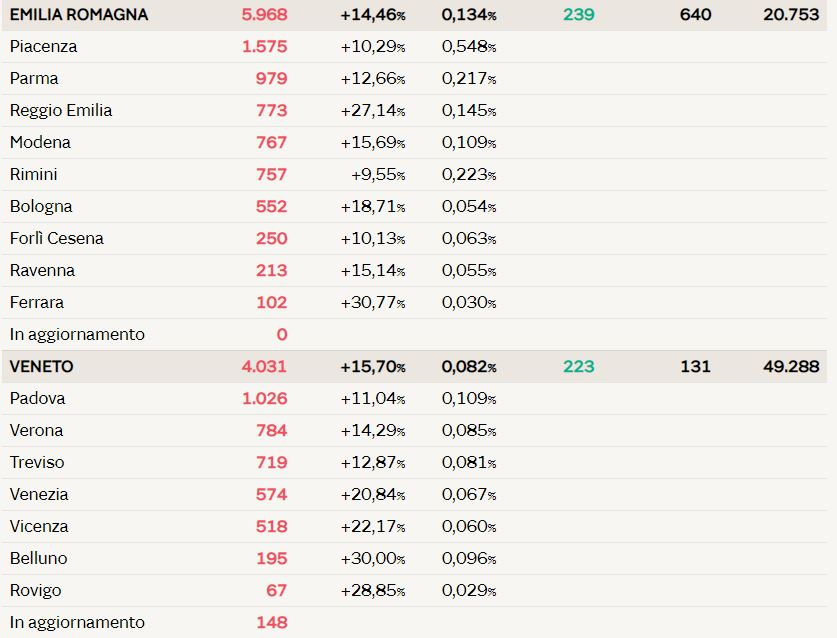Click the Piacenza province name
837x638 pixels.
click(43, 46)
